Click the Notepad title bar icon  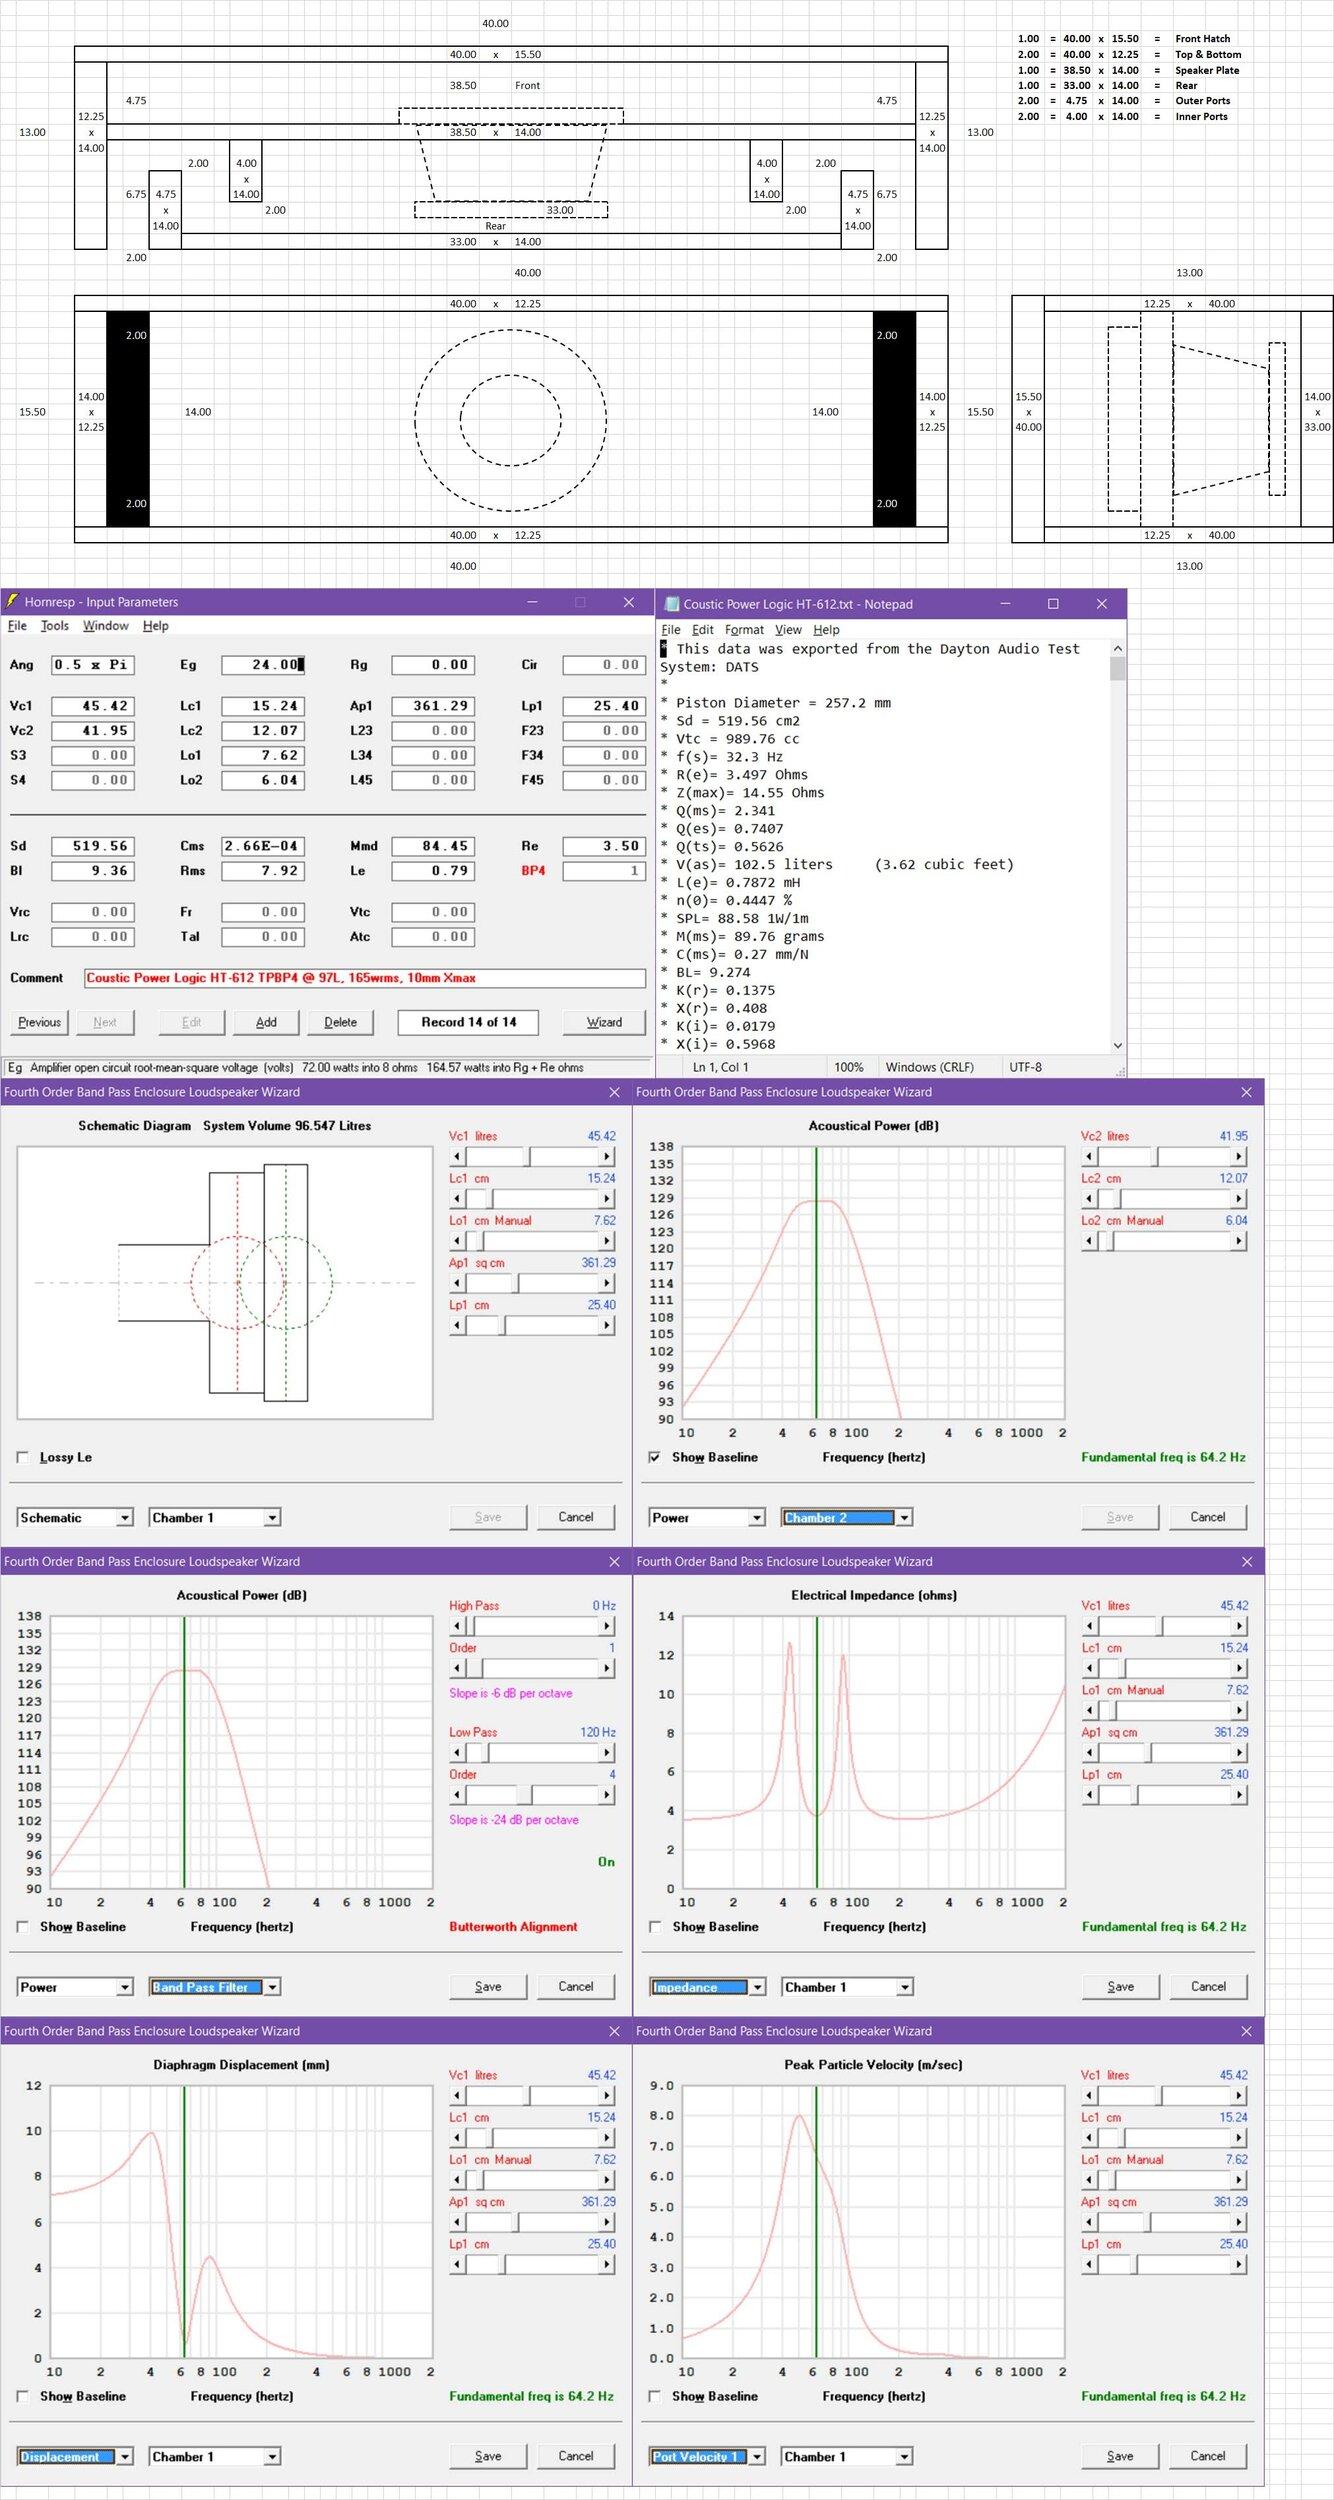tap(672, 604)
